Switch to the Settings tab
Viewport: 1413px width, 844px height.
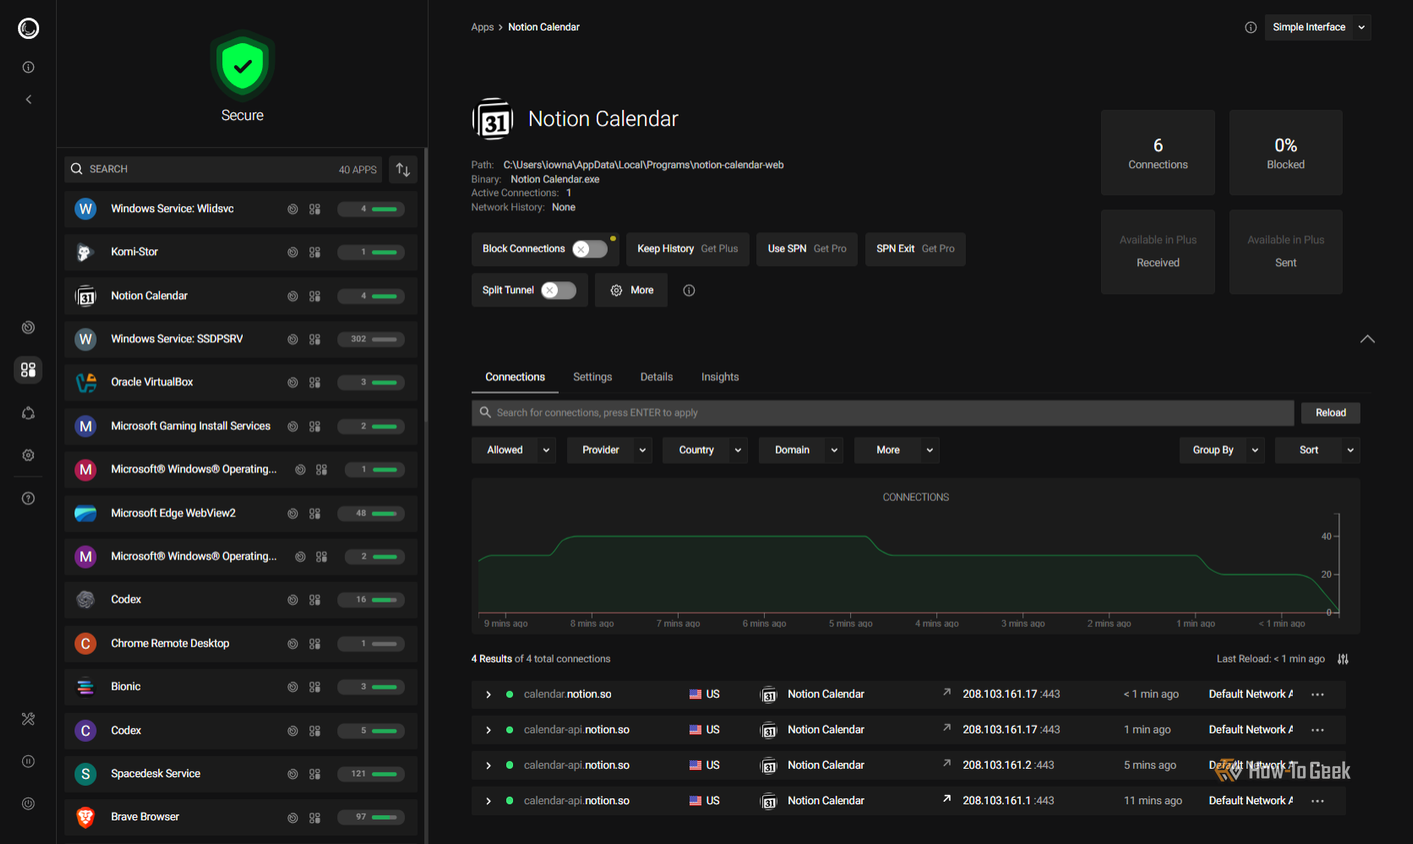click(x=592, y=378)
